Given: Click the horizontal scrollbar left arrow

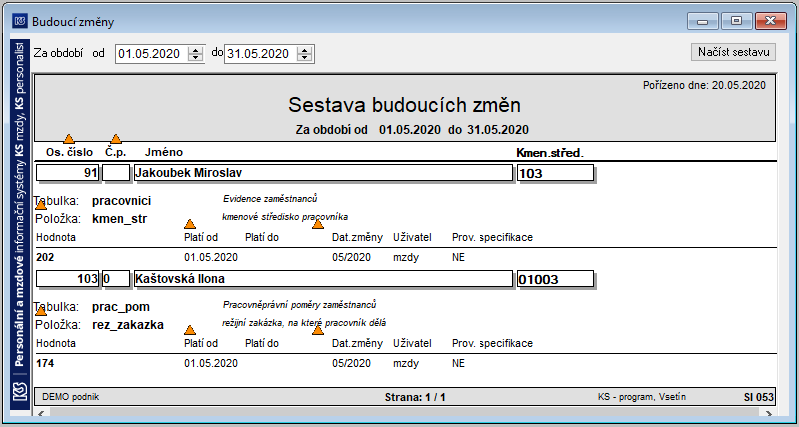Looking at the screenshot, I should (40, 413).
